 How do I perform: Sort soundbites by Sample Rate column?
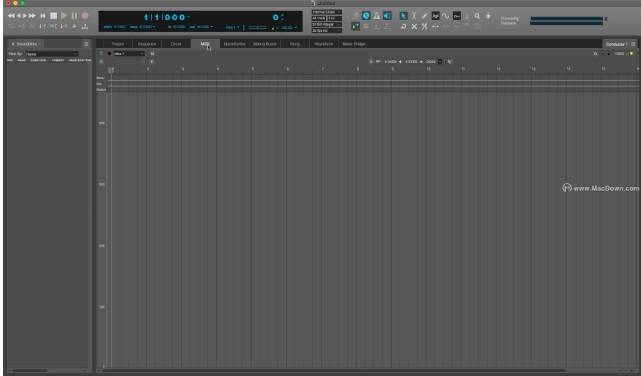click(80, 60)
